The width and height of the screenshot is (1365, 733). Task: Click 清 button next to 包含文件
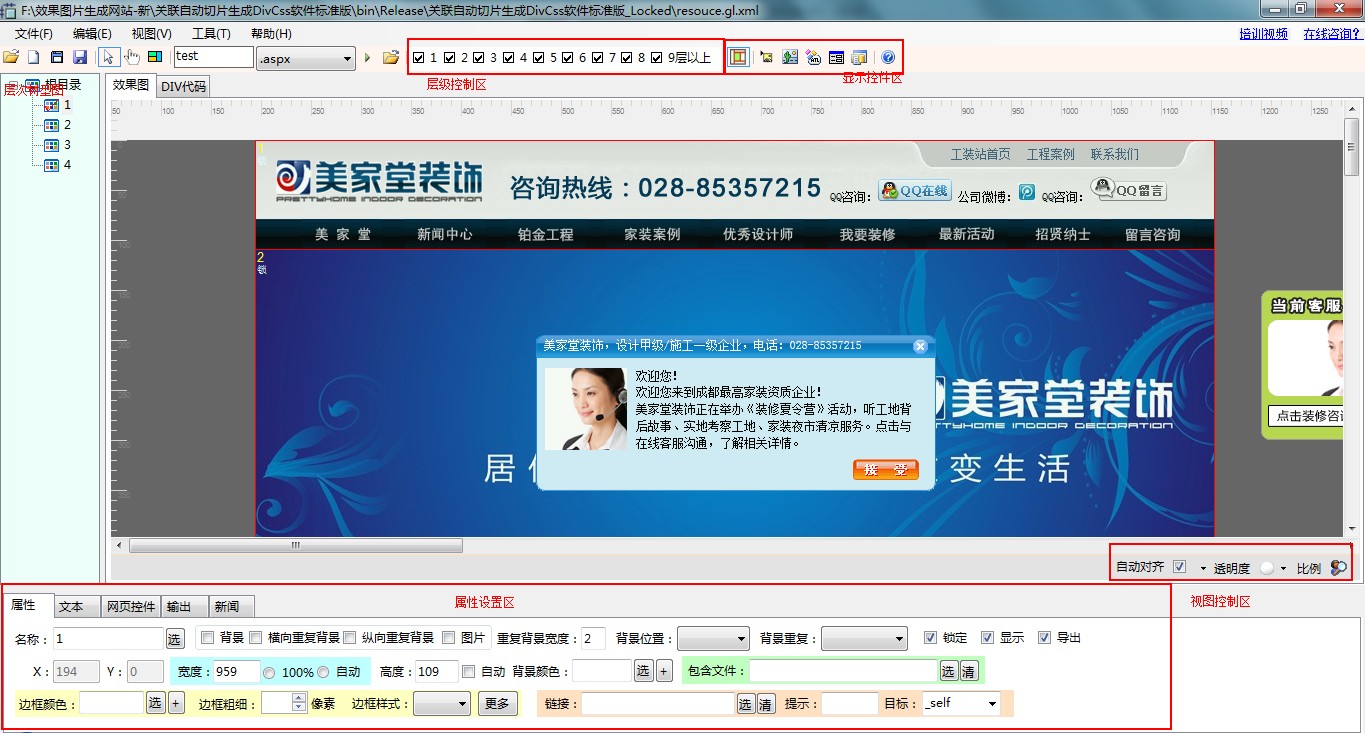pyautogui.click(x=968, y=671)
